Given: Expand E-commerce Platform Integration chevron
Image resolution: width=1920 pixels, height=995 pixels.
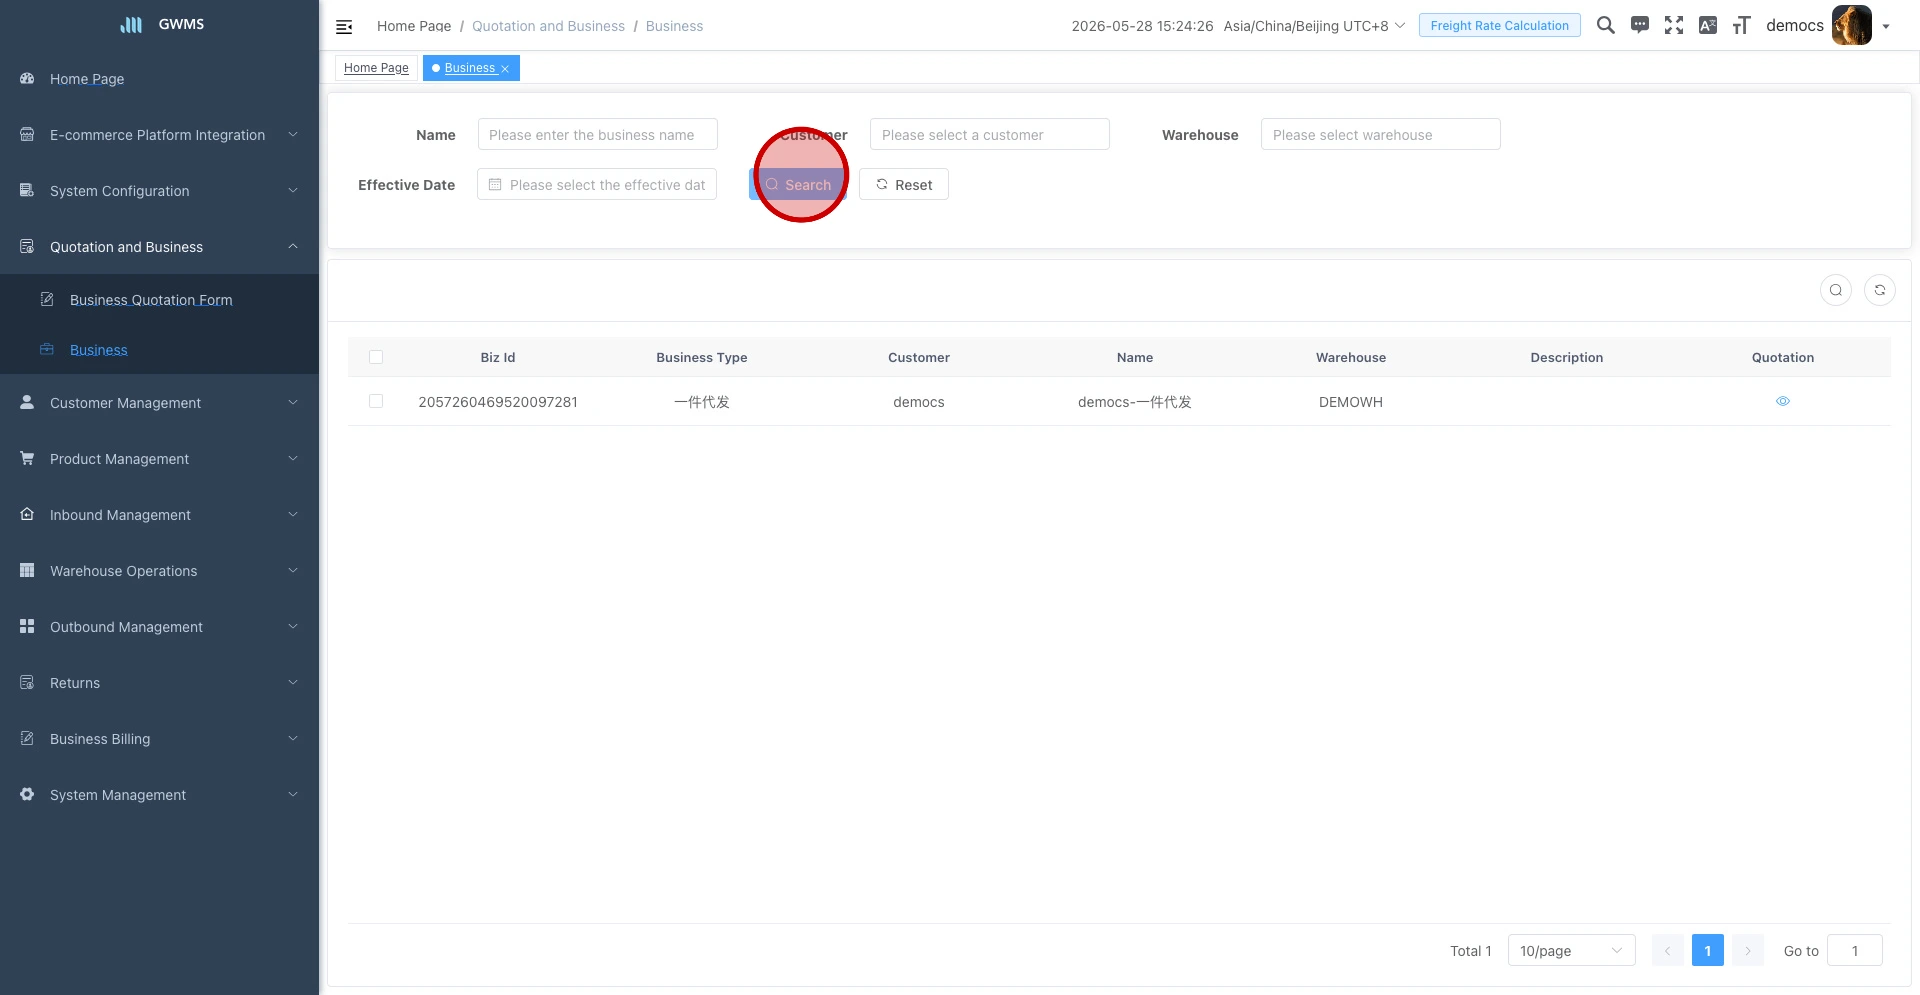Looking at the screenshot, I should [x=293, y=134].
